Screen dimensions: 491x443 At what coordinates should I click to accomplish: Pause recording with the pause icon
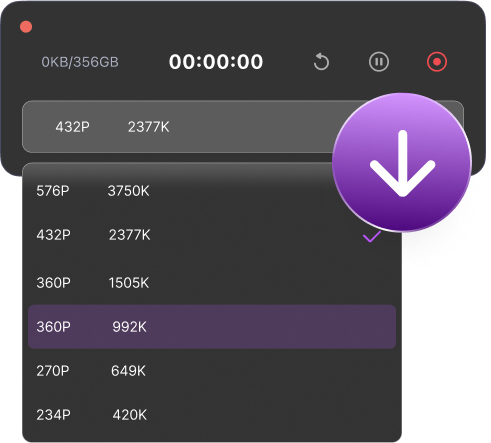click(379, 62)
